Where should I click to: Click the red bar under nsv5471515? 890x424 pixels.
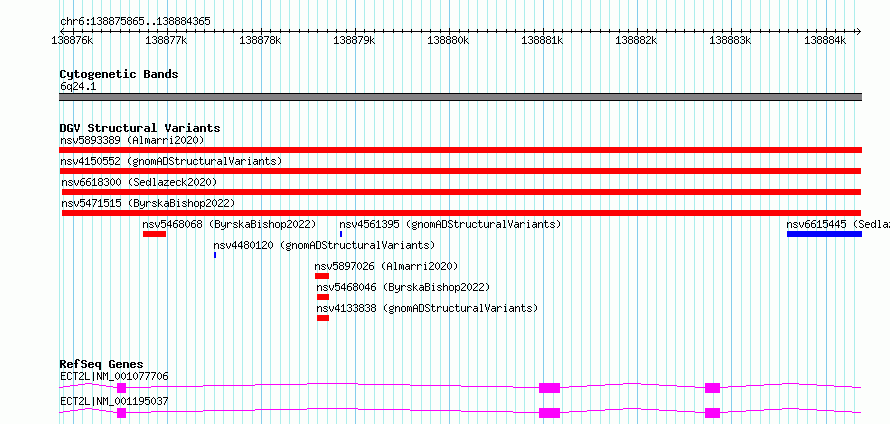tap(461, 213)
